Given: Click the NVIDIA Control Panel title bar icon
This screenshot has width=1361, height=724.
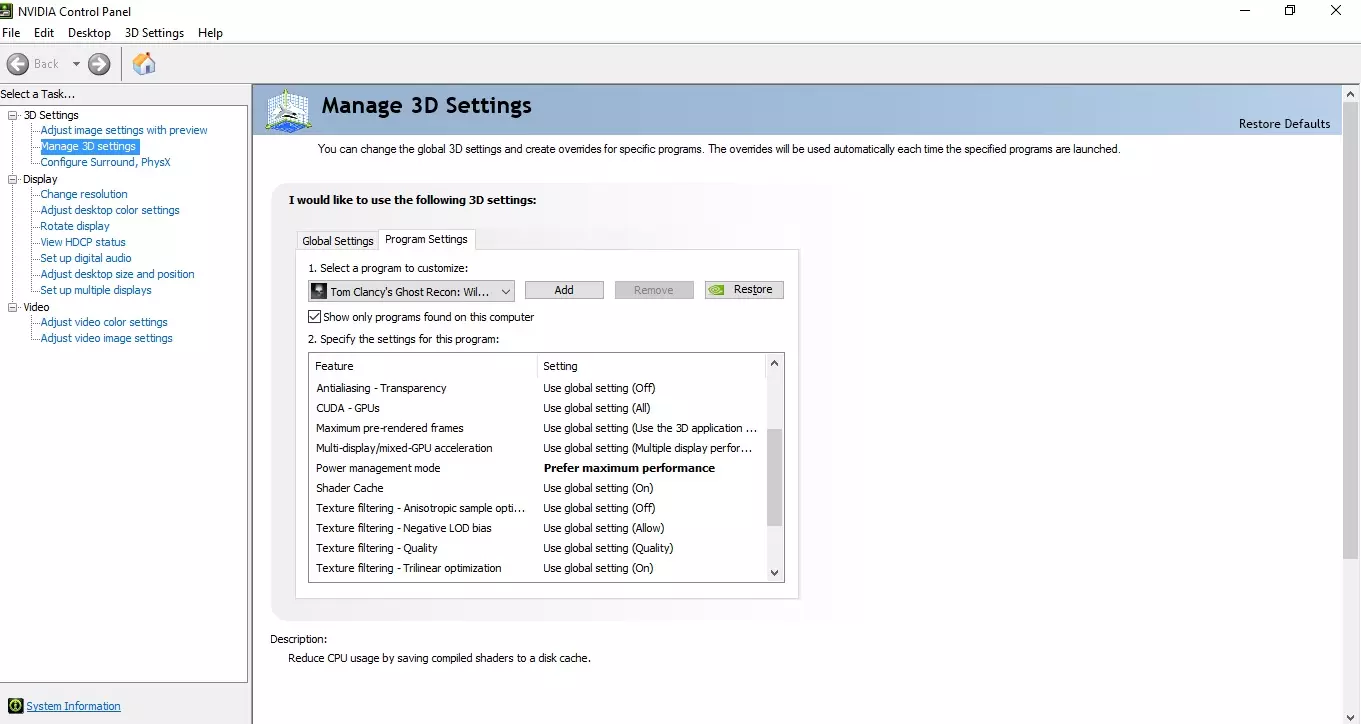Looking at the screenshot, I should pos(8,10).
